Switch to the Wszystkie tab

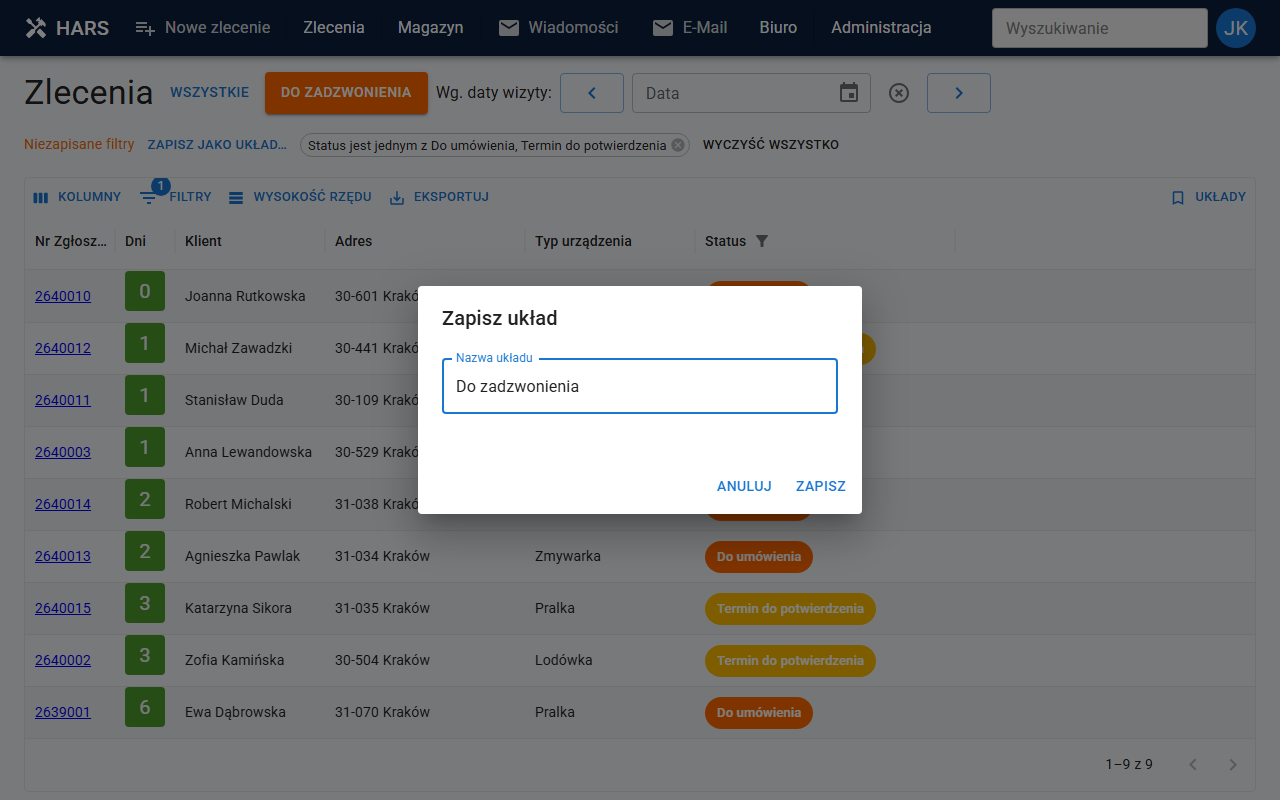click(x=209, y=93)
